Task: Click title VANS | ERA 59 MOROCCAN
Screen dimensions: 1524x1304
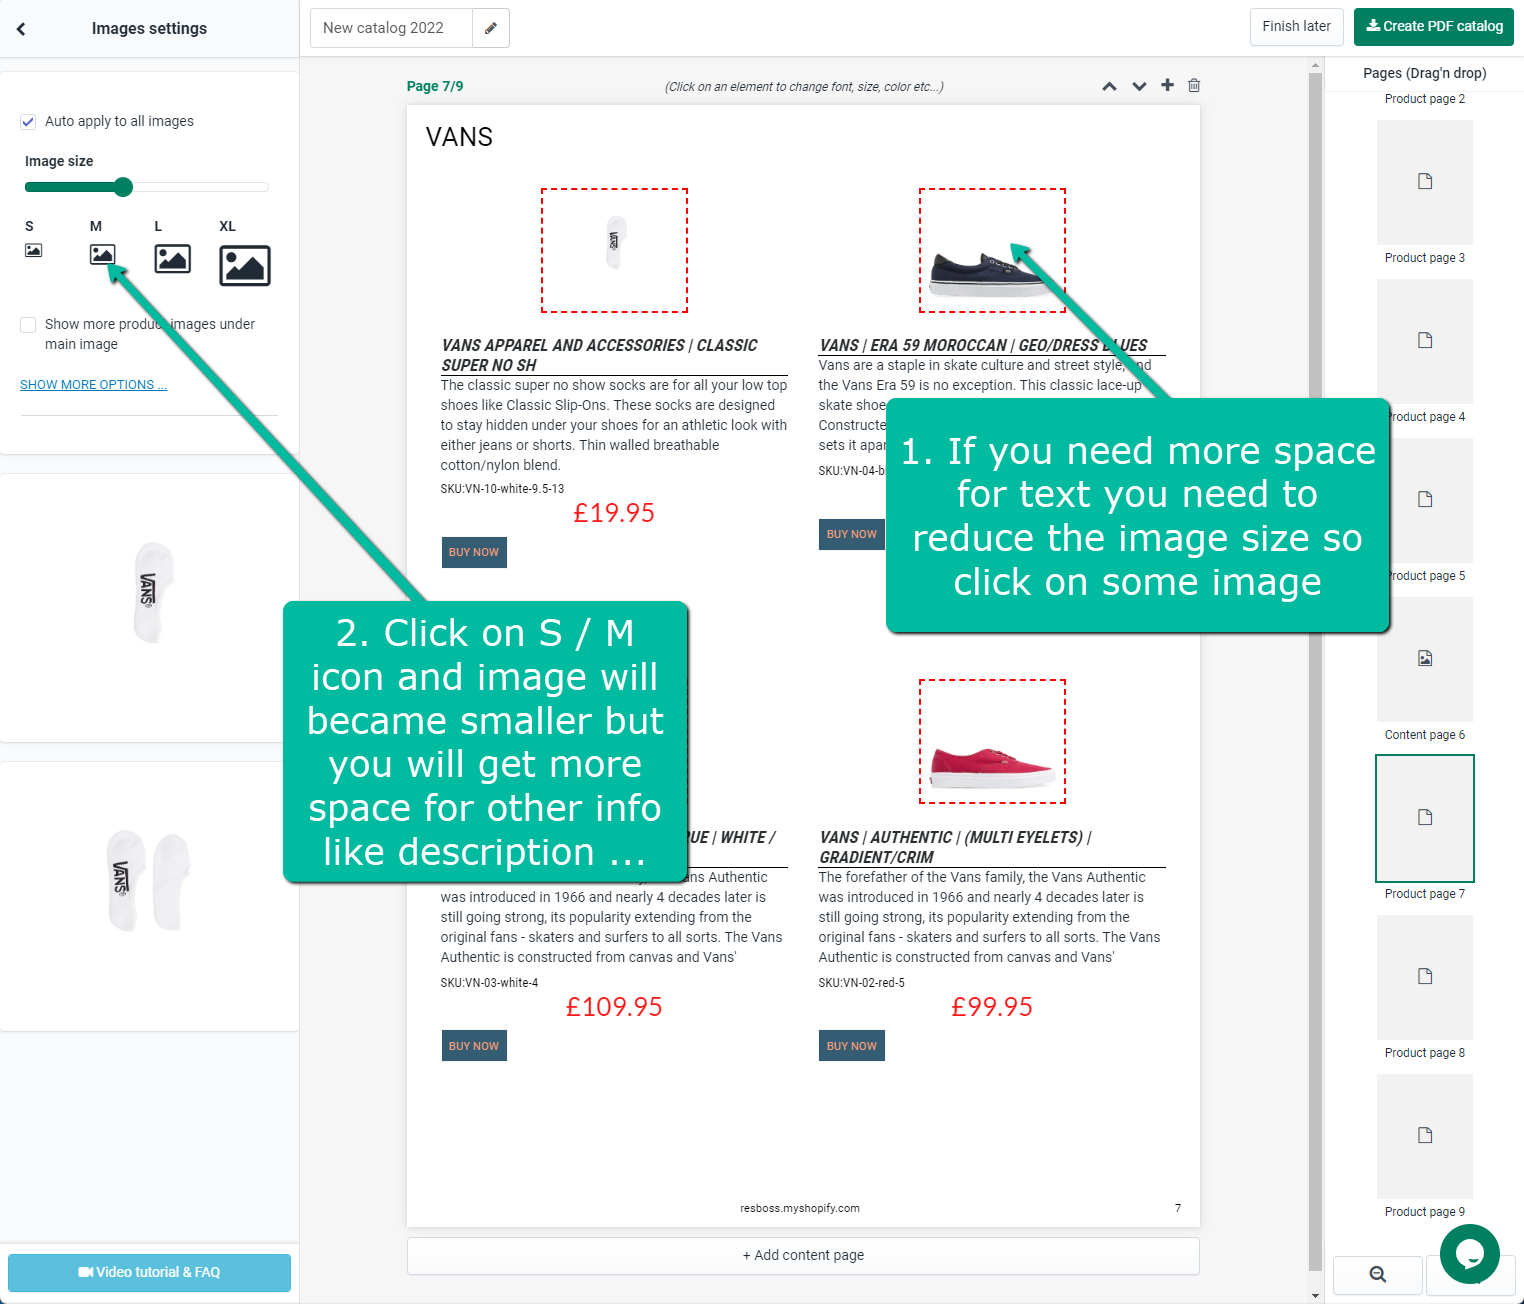Action: [983, 345]
